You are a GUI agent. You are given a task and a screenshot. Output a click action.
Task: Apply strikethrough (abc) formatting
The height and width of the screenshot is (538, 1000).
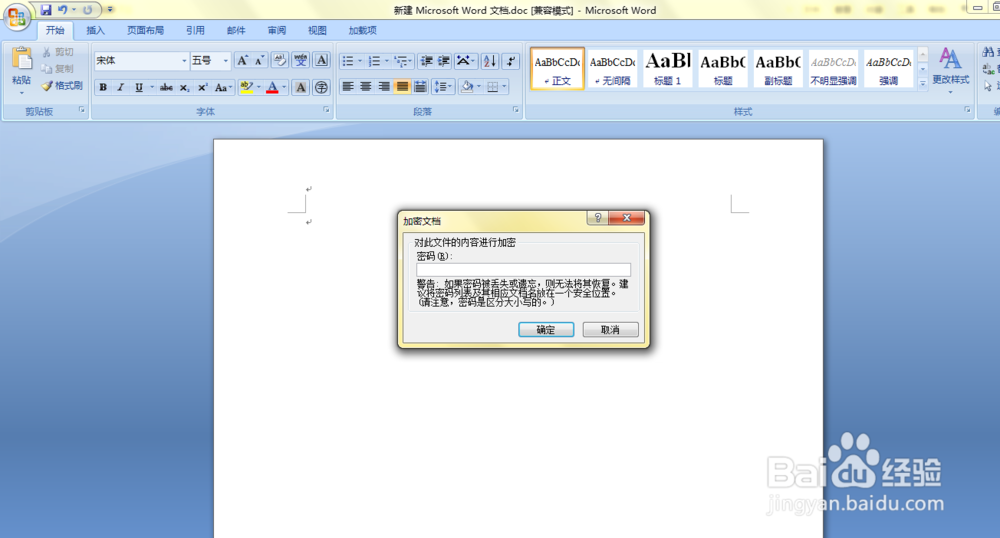click(166, 87)
